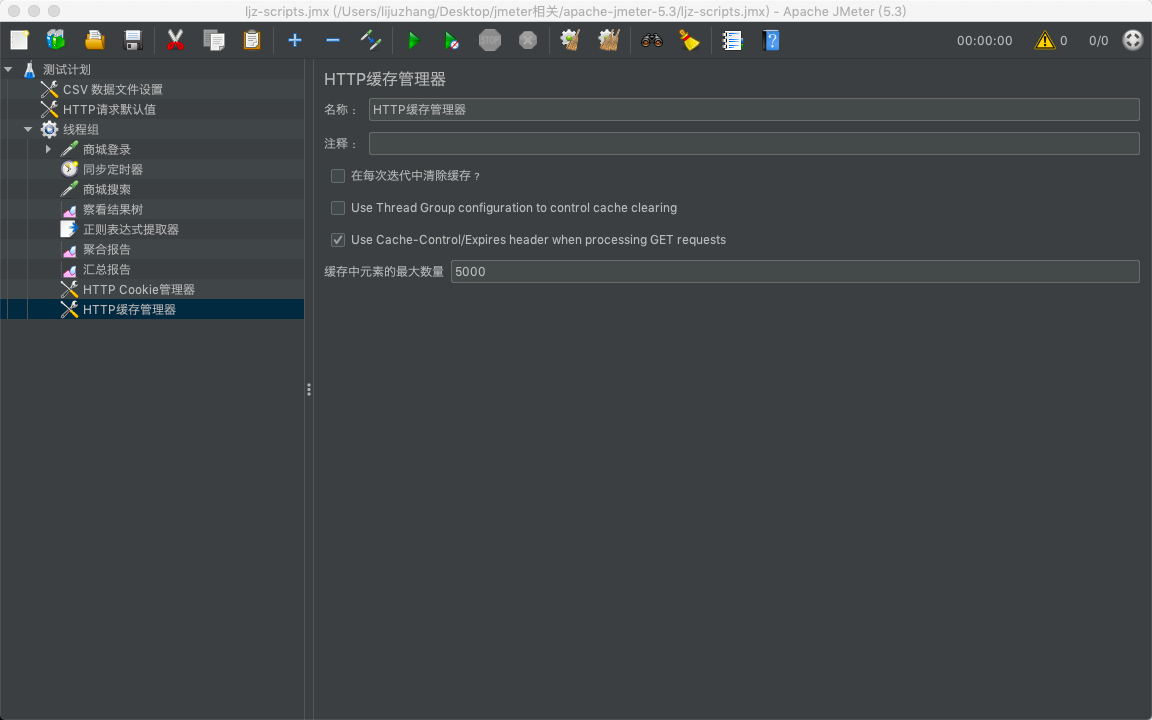Open the Templates icon in toolbar

point(56,40)
